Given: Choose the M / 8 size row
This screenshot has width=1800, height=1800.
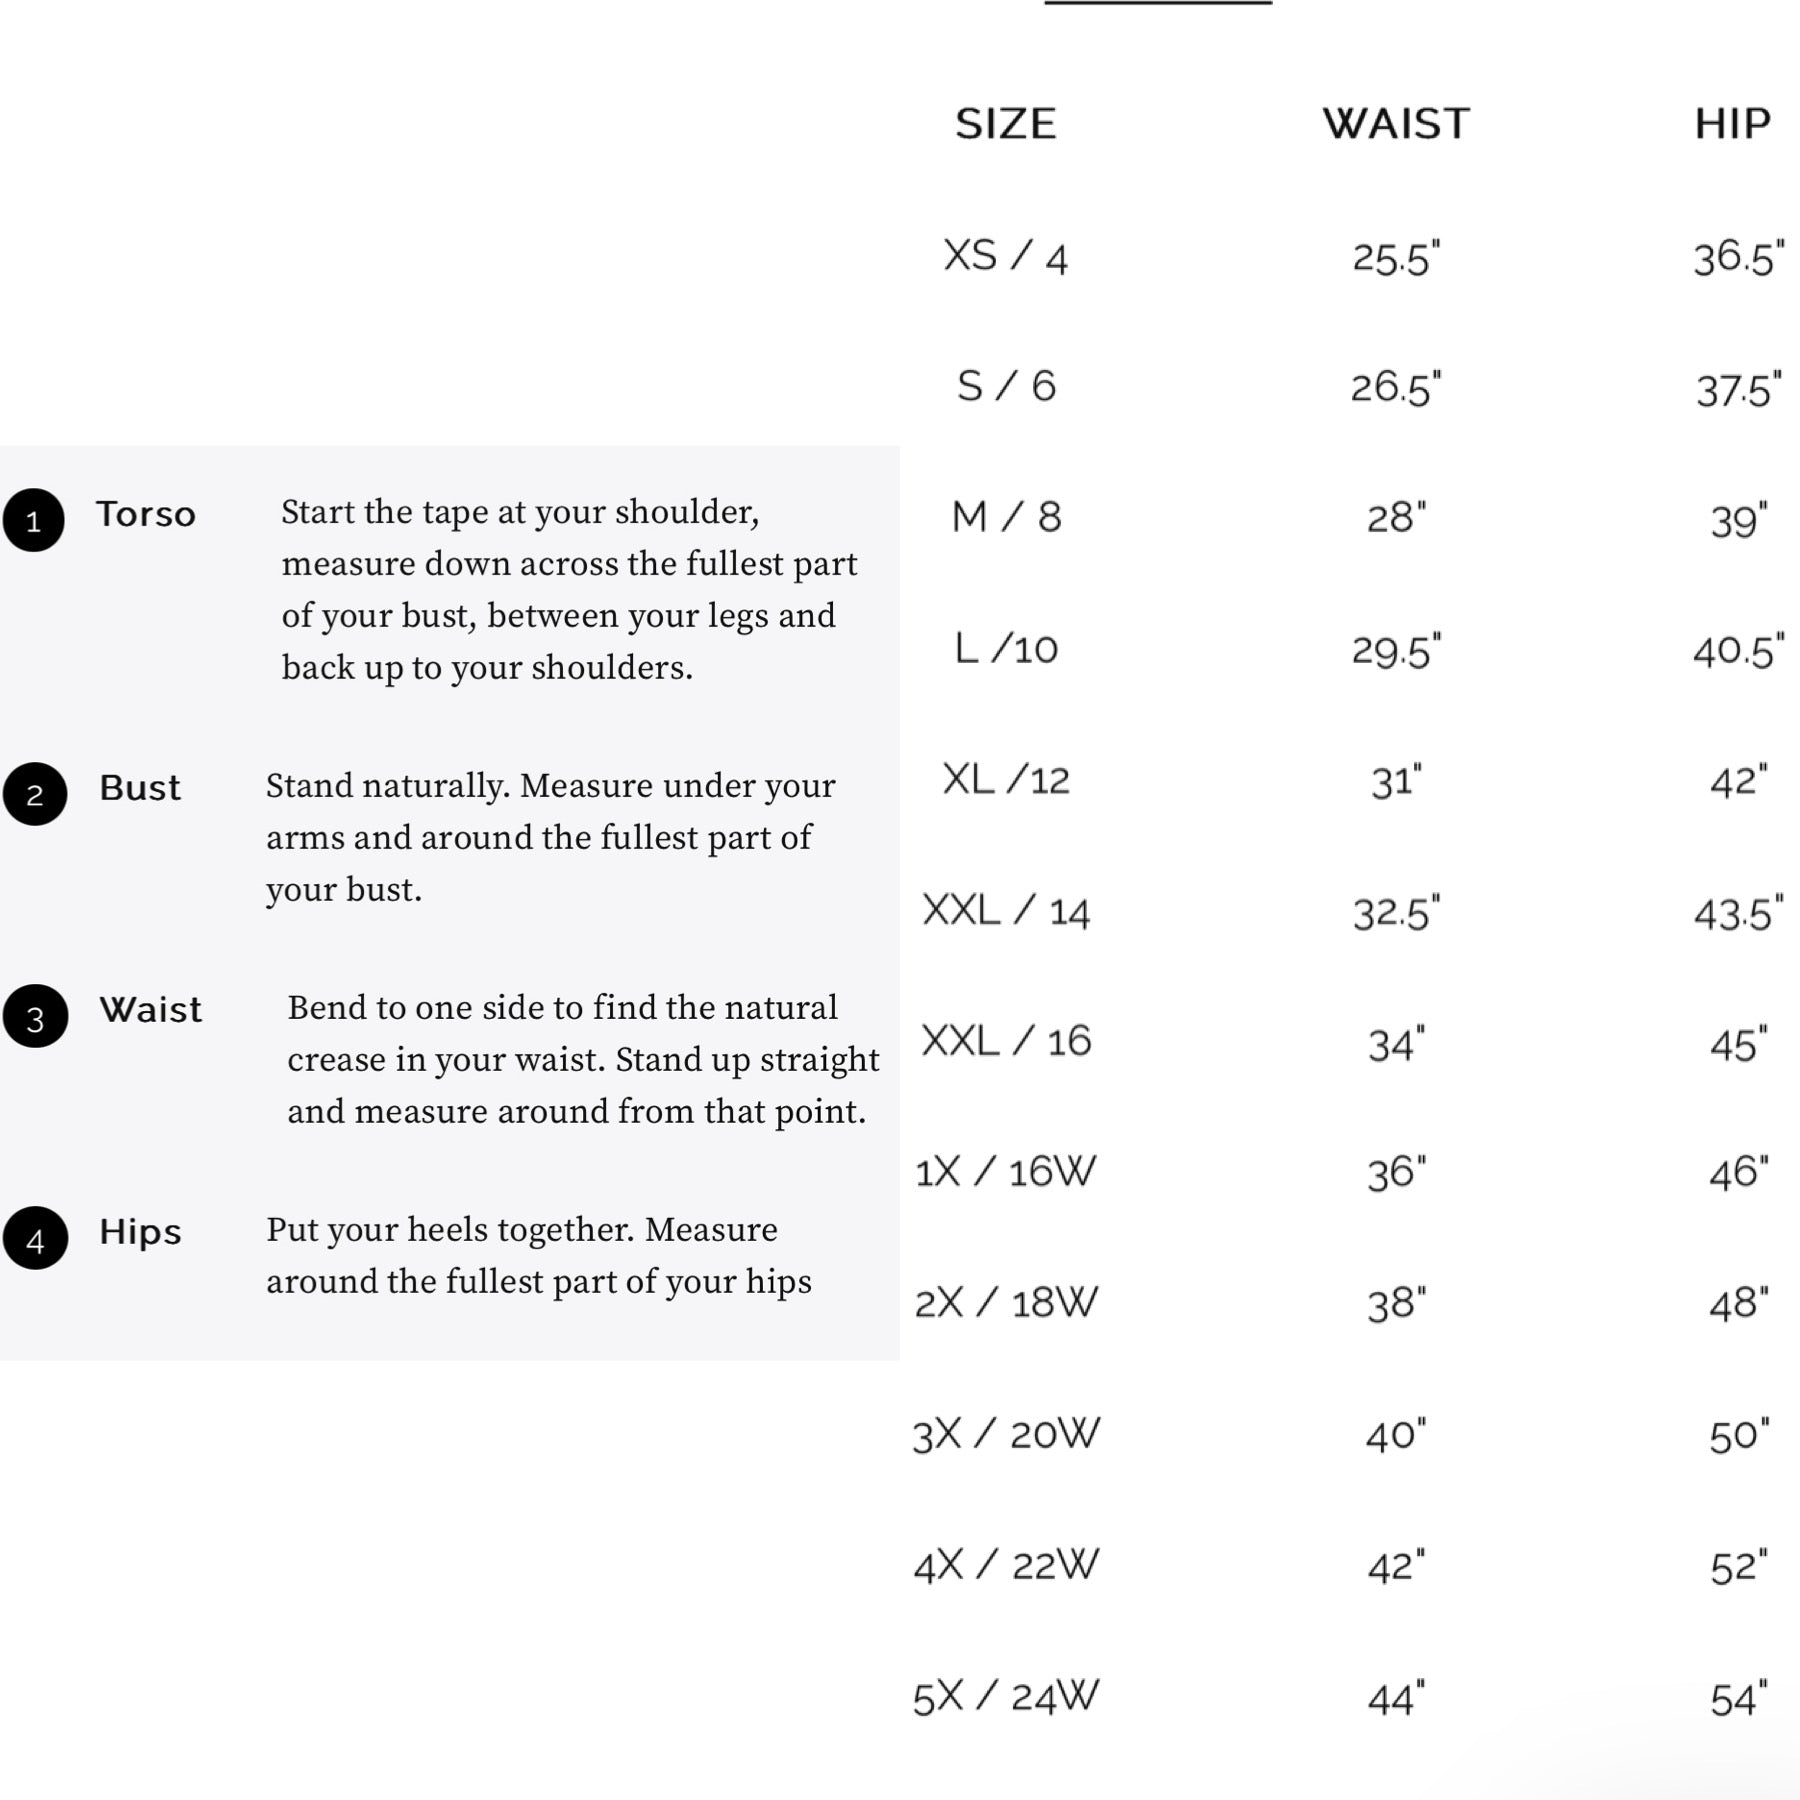Looking at the screenshot, I should point(1350,518).
